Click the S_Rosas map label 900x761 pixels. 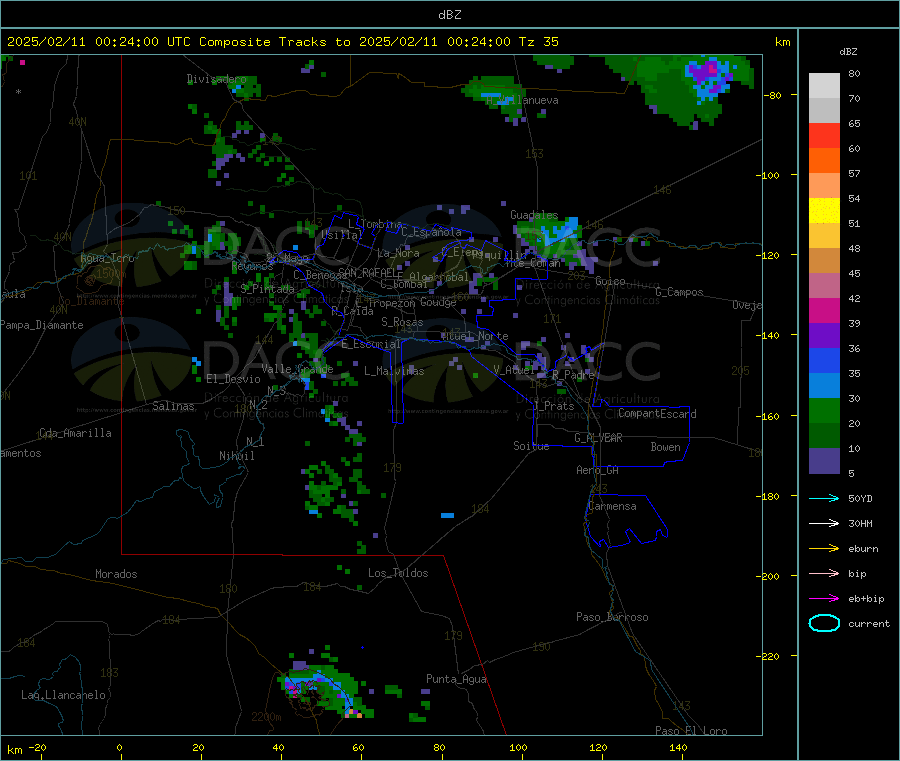pyautogui.click(x=402, y=322)
